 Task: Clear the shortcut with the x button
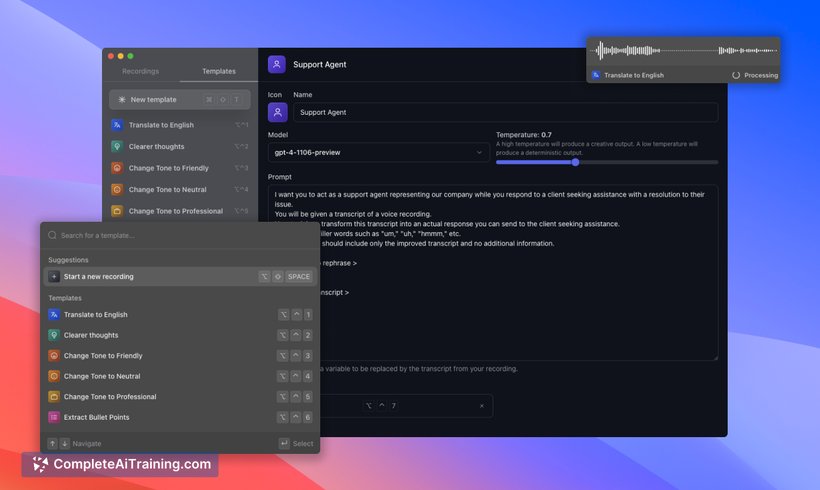click(482, 406)
